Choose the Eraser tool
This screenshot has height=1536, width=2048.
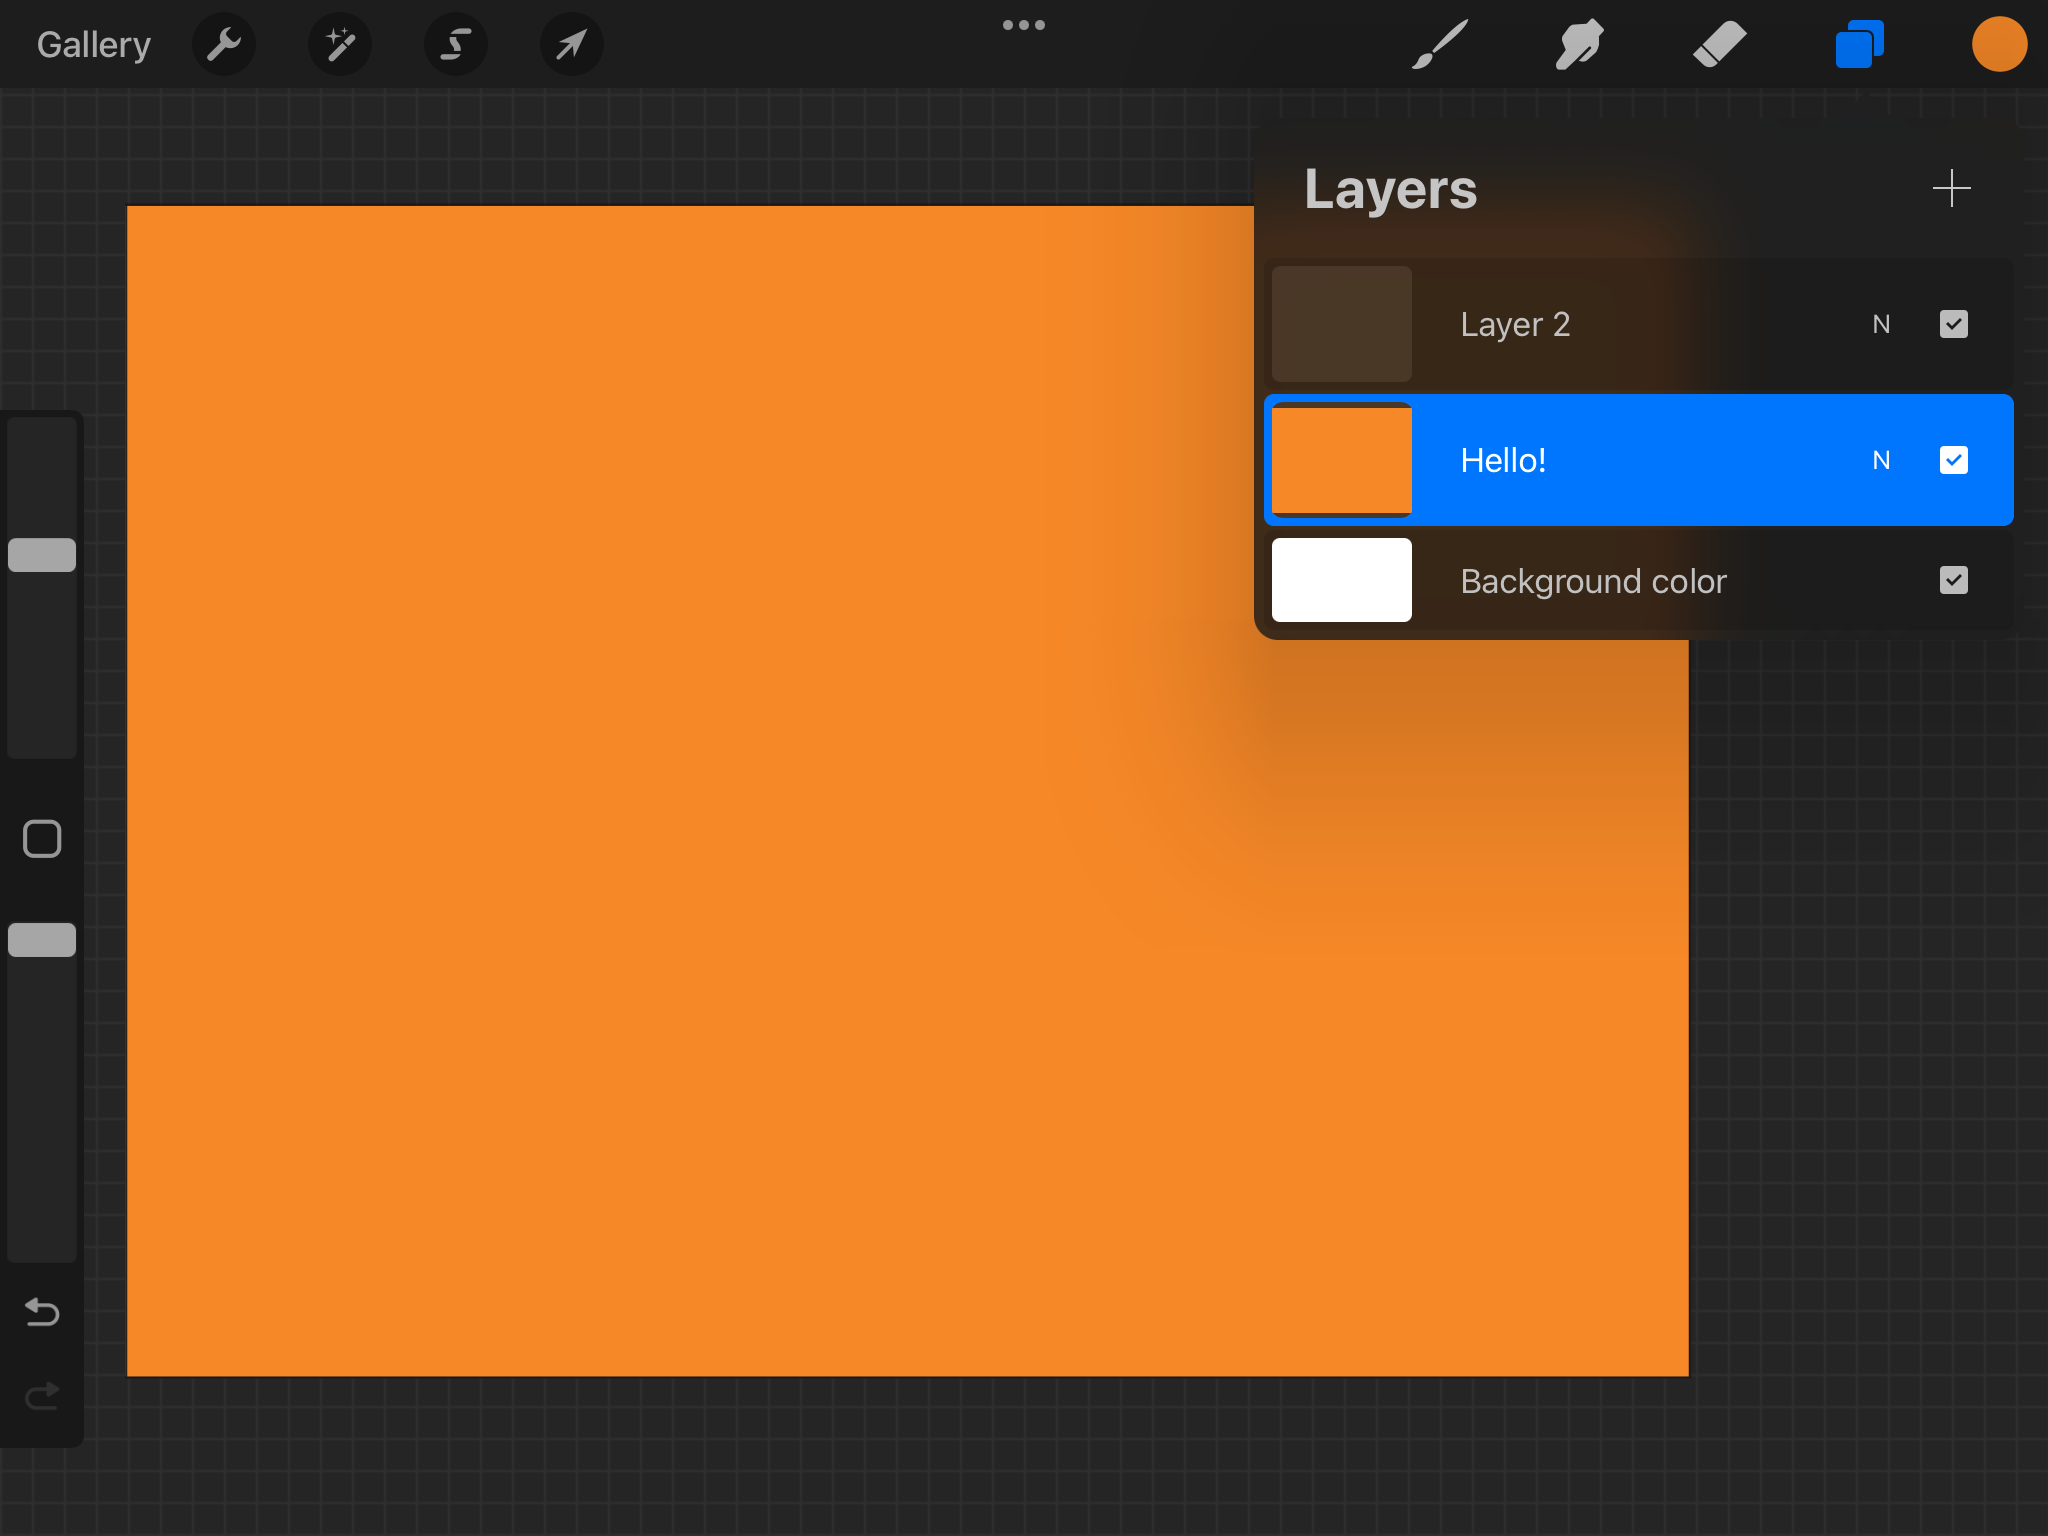tap(1718, 44)
